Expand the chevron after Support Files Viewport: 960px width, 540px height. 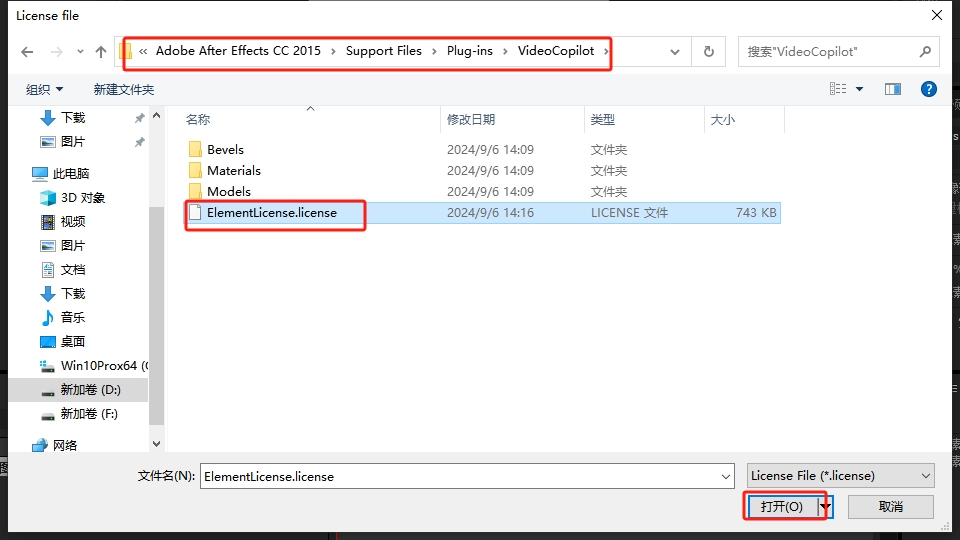pos(434,51)
